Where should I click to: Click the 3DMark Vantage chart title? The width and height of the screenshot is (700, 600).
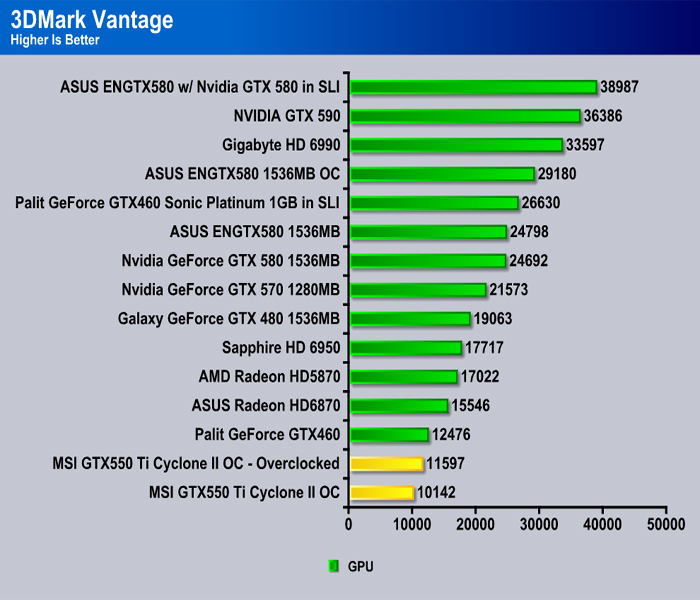coord(92,20)
